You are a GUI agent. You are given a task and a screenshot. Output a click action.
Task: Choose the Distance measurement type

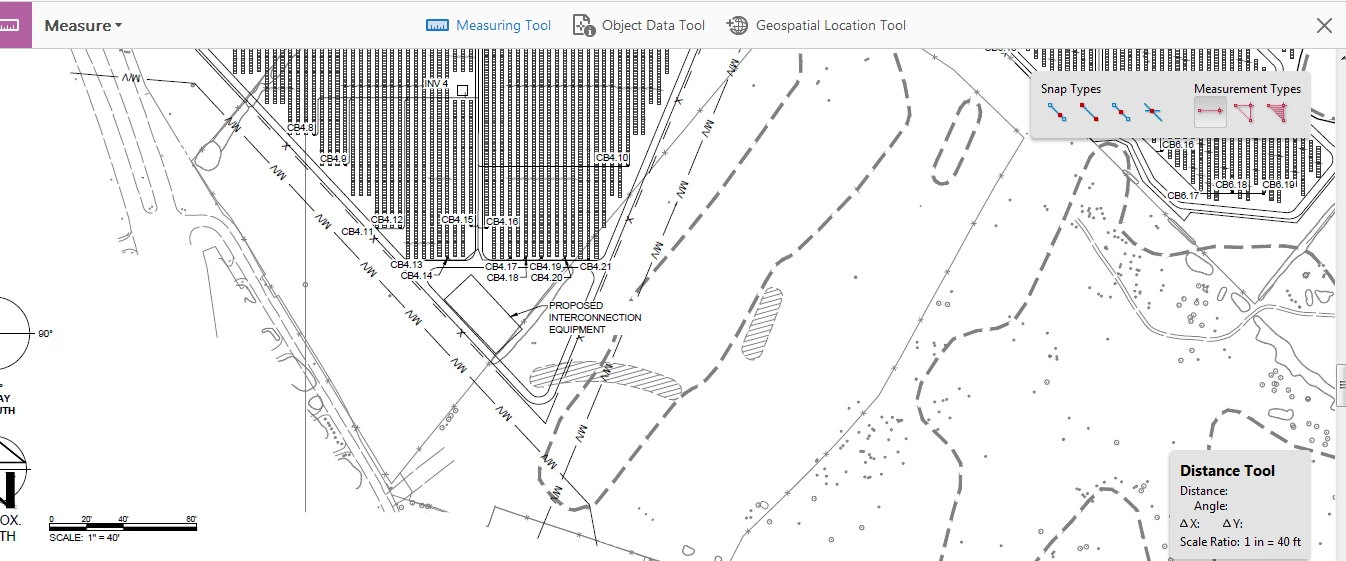[x=1211, y=113]
